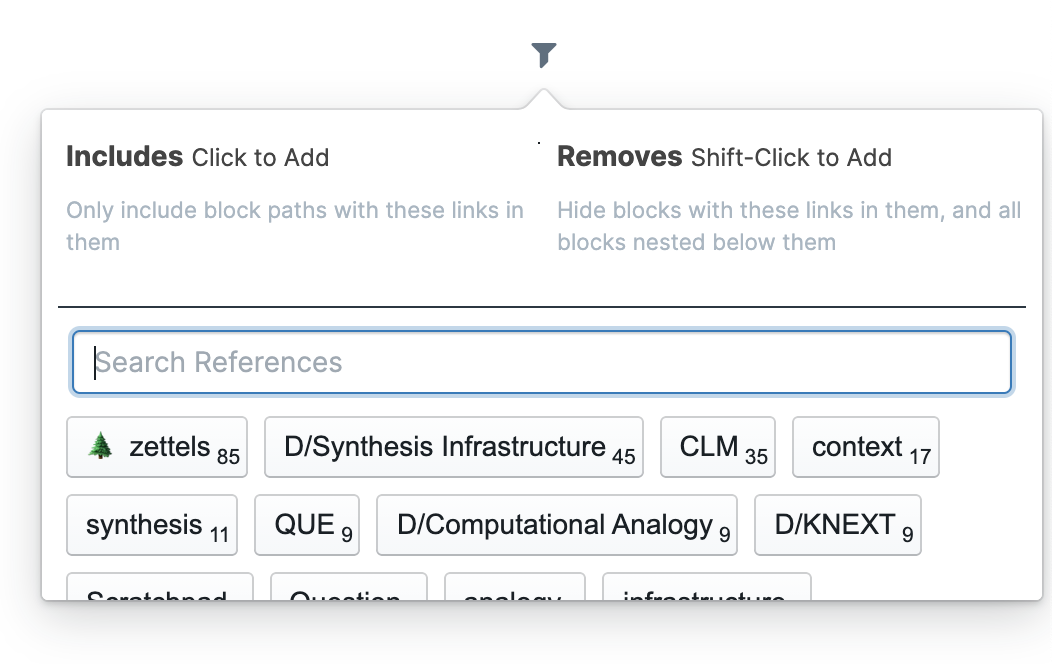
Task: Include D/Computational Analogy references
Action: [x=556, y=525]
